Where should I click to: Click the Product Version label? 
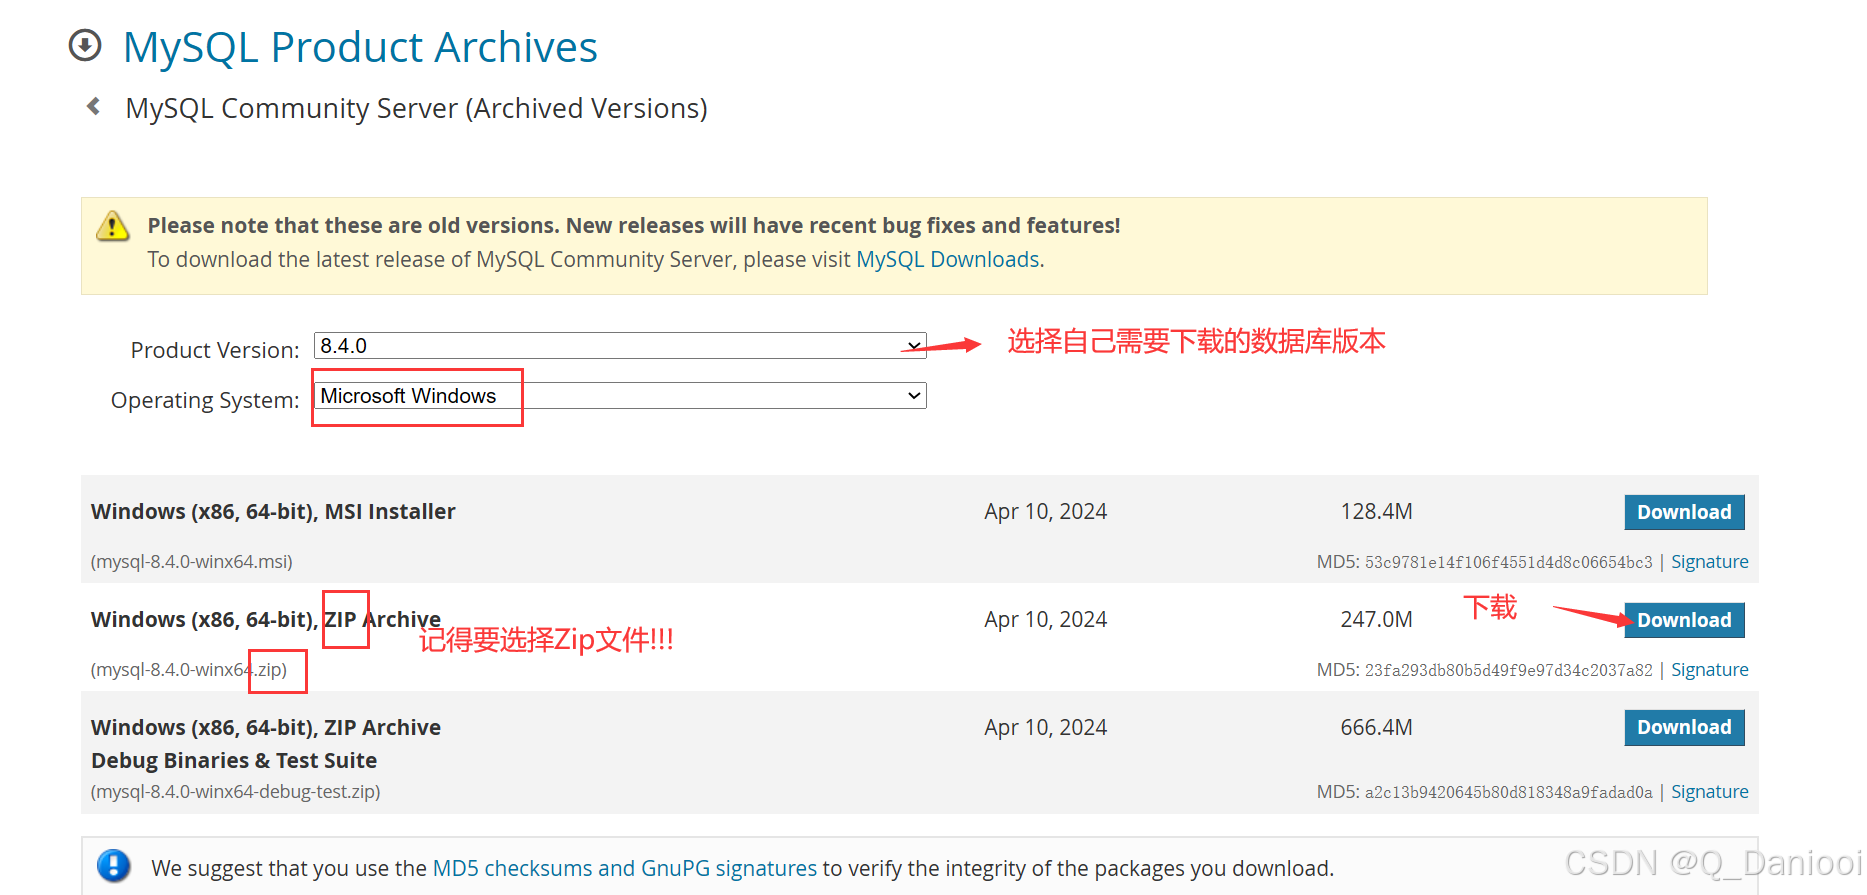click(215, 350)
